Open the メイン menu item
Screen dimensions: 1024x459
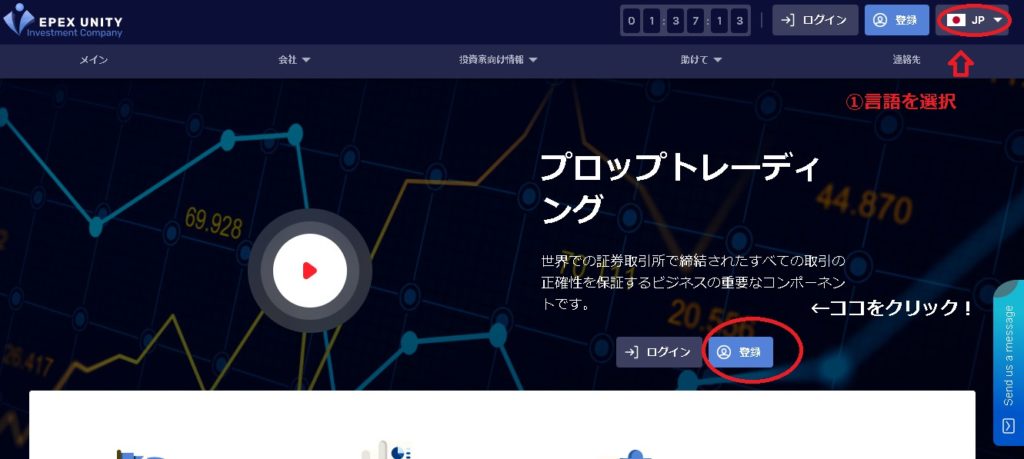pyautogui.click(x=93, y=59)
